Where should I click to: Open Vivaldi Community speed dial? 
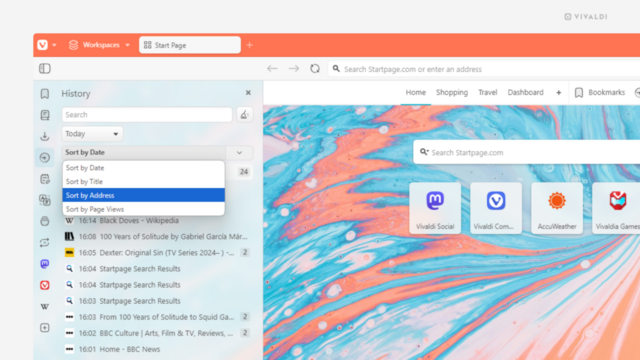point(496,208)
